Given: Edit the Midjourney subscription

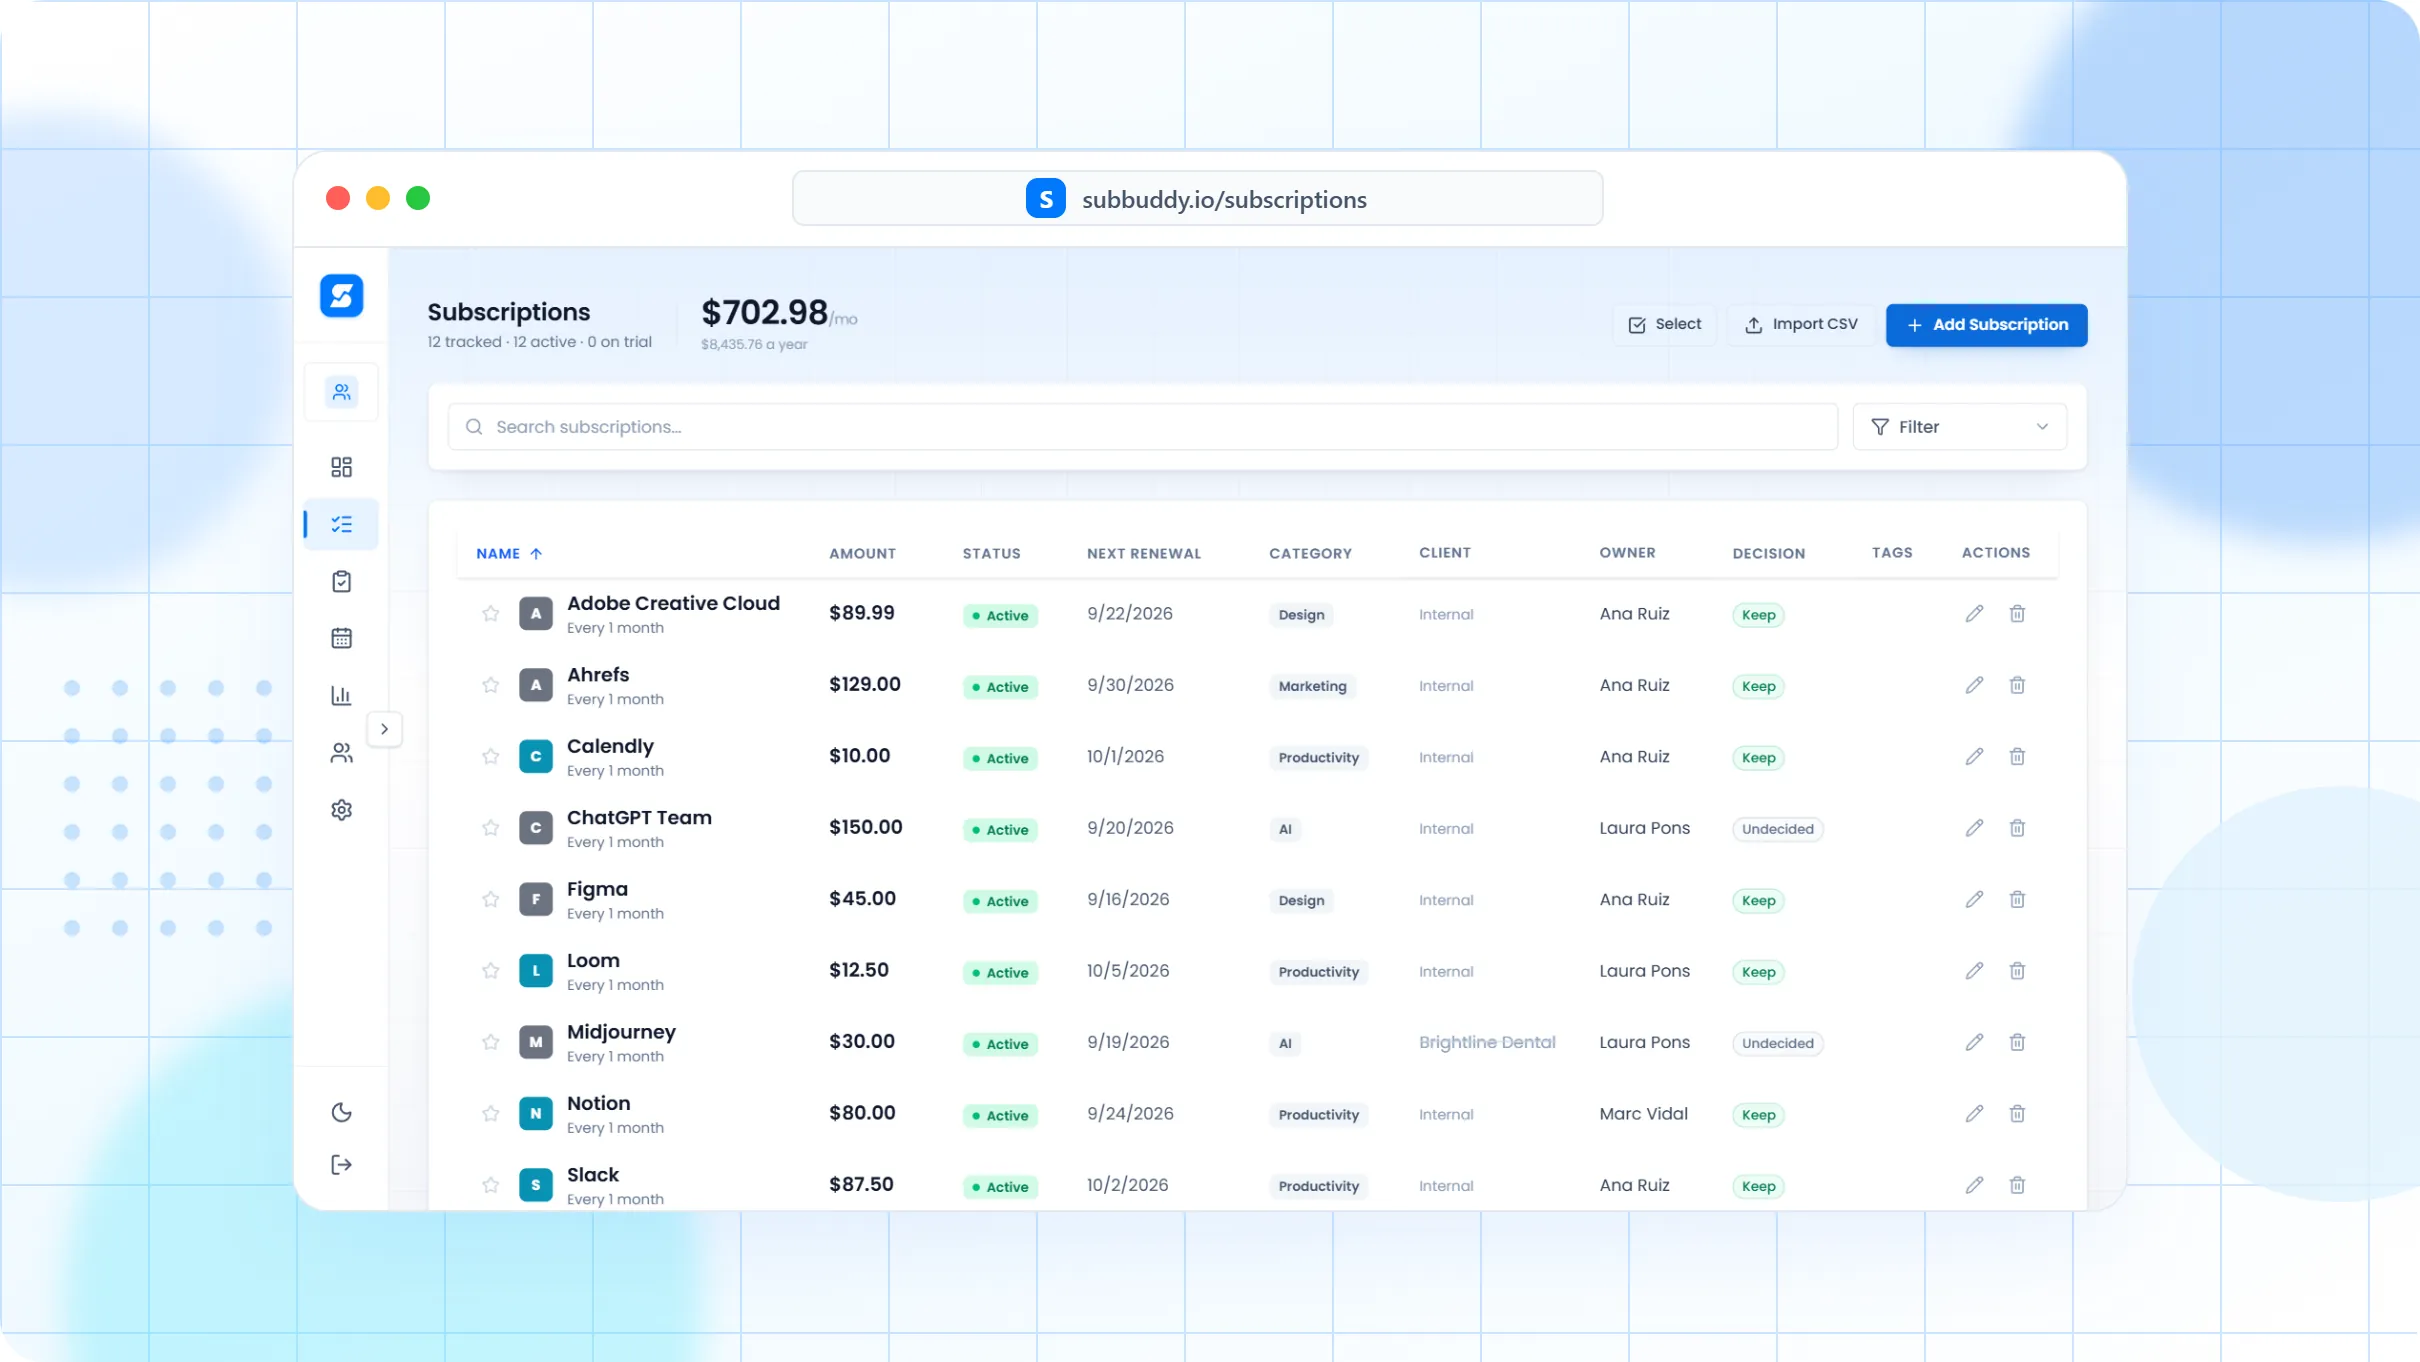Looking at the screenshot, I should (x=1974, y=1042).
